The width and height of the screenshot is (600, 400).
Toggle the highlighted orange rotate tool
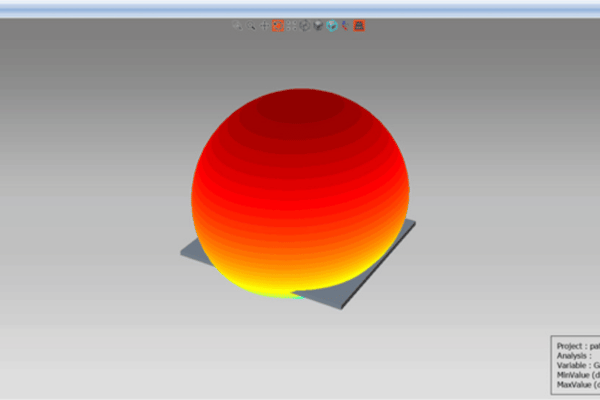[x=278, y=26]
